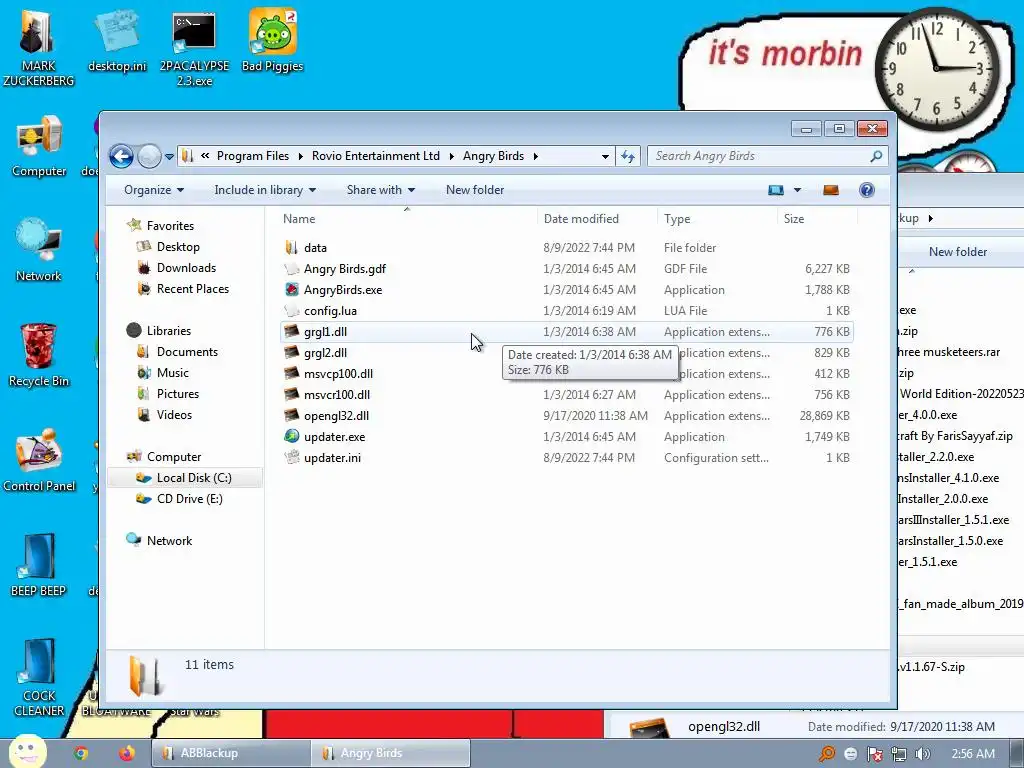The height and width of the screenshot is (768, 1024).
Task: Select Videos under Libraries
Action: [x=174, y=414]
